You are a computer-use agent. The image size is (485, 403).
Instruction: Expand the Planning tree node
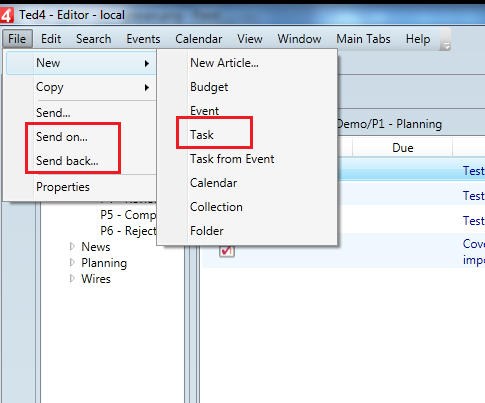[72, 262]
